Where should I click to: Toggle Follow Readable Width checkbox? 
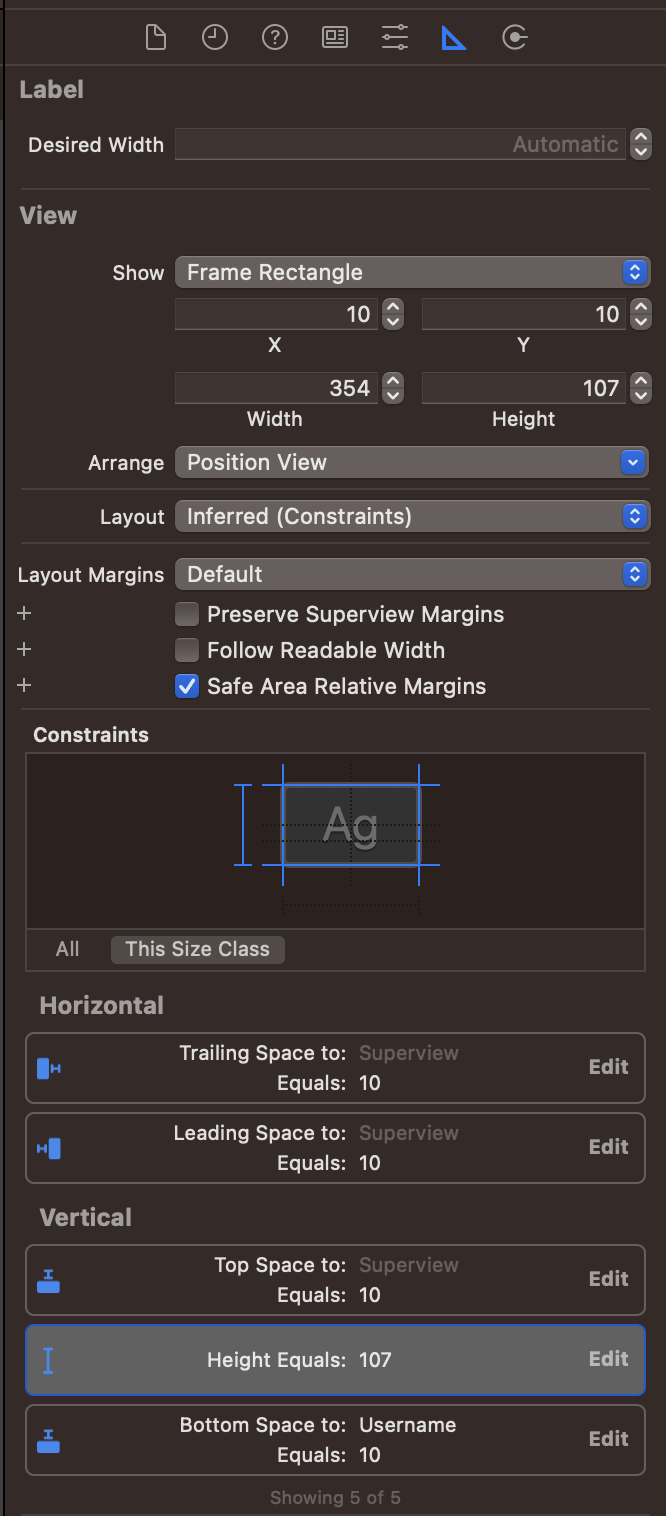[187, 650]
